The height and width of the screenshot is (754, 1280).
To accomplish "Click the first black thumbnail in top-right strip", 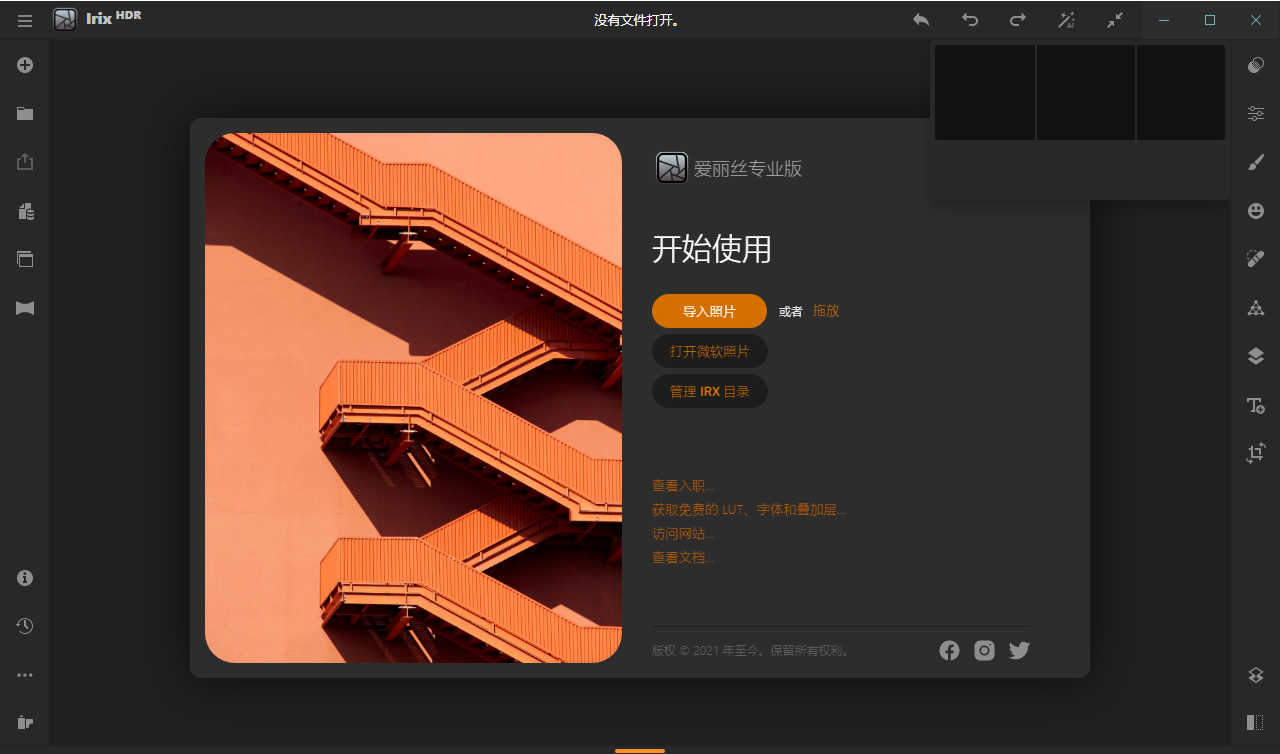I will 985,92.
